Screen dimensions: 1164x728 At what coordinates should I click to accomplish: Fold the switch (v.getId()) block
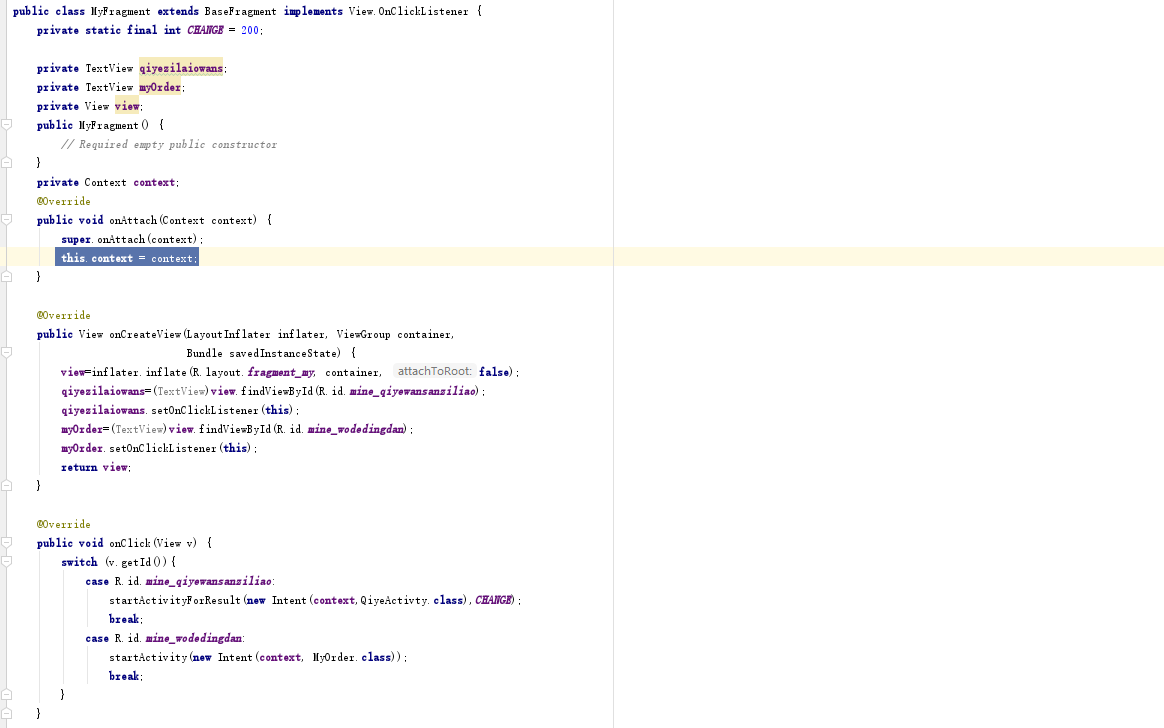7,562
